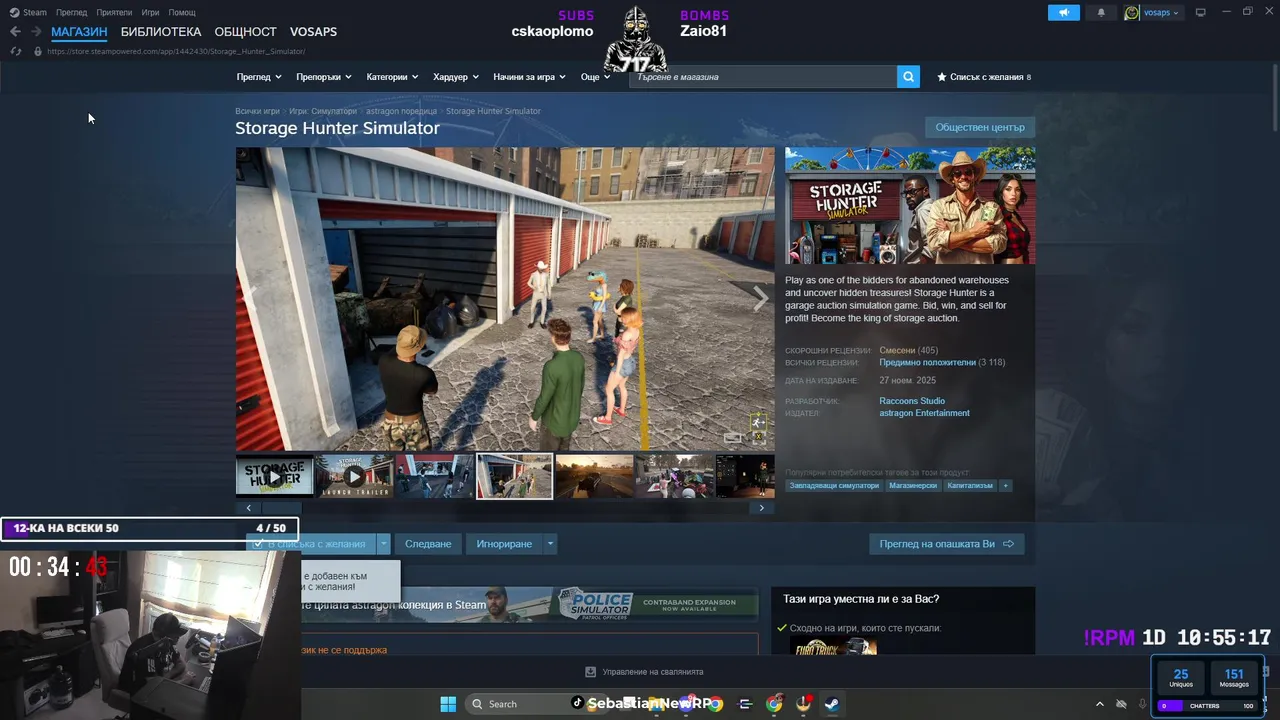Open the Police Simulator contraband banner
The width and height of the screenshot is (1280, 720).
[528, 604]
